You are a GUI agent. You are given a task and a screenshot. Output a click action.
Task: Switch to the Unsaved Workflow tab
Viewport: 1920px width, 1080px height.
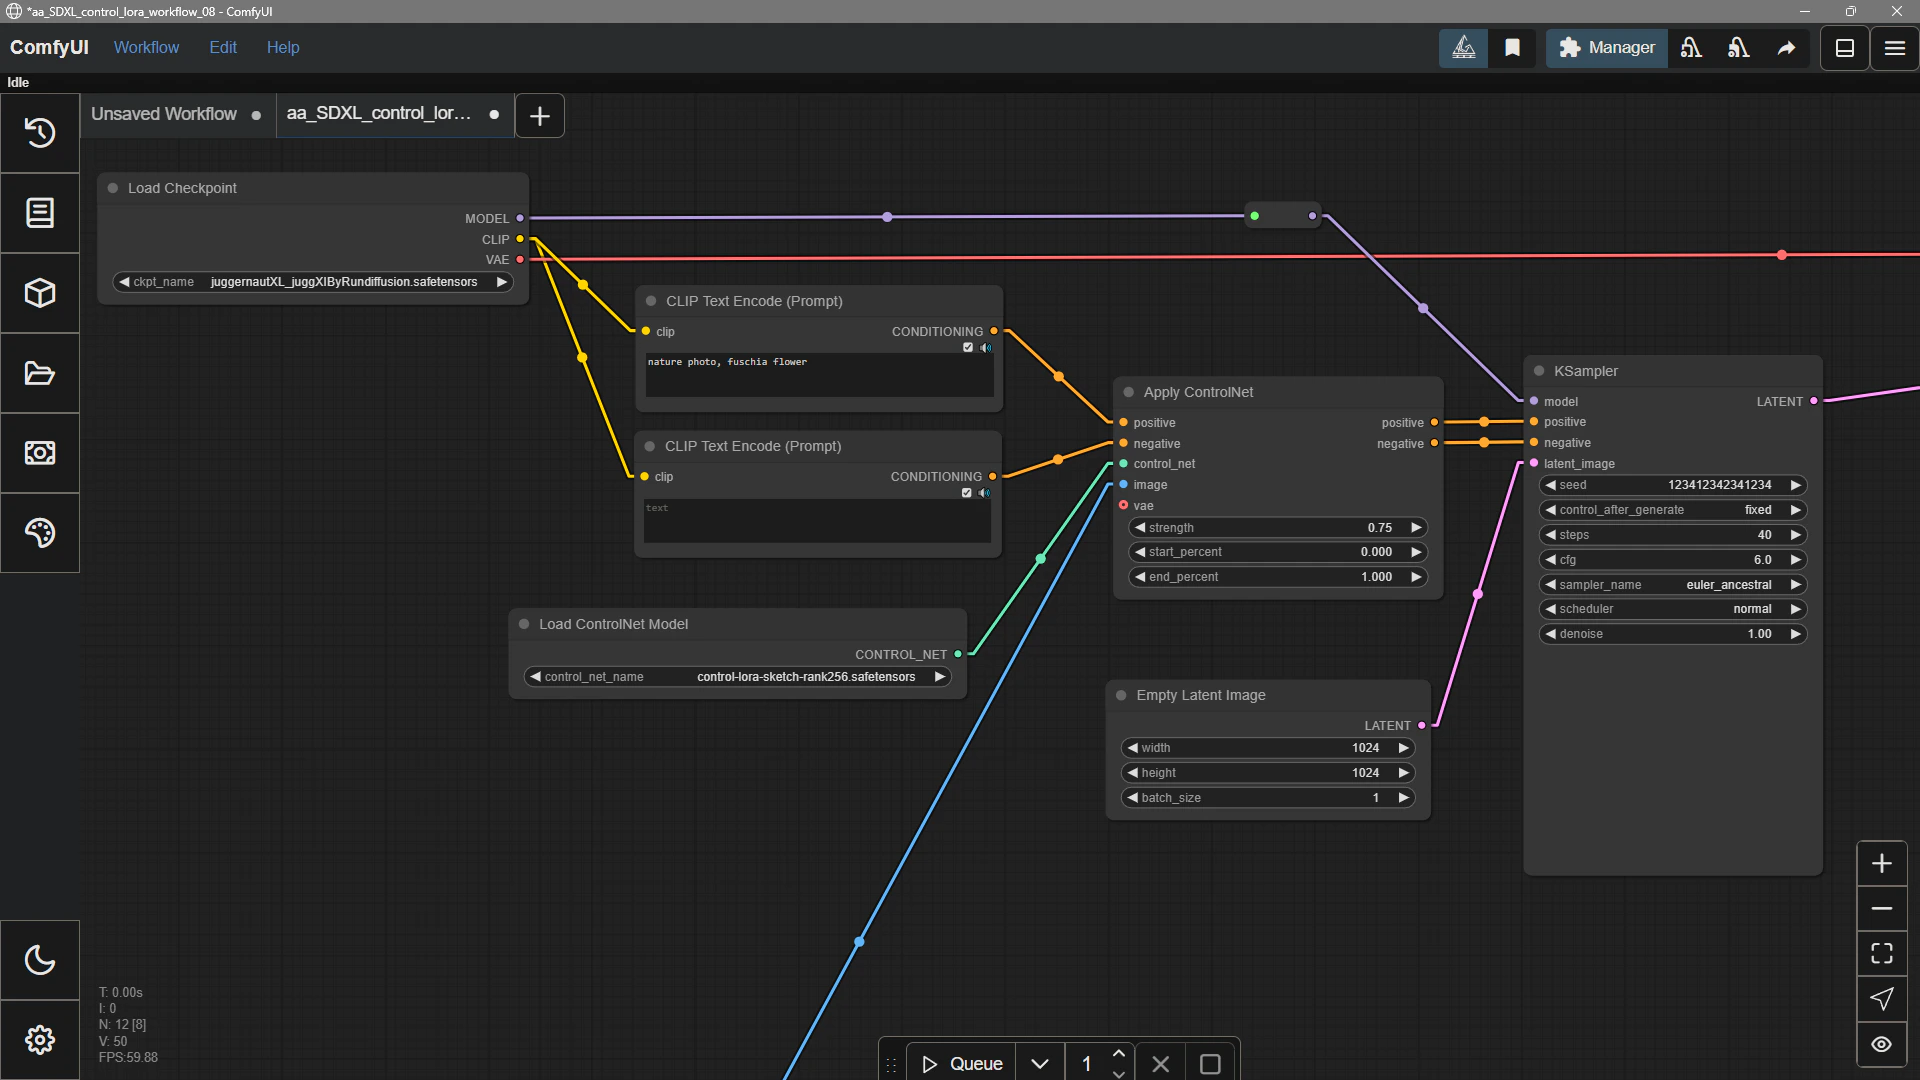pos(164,114)
